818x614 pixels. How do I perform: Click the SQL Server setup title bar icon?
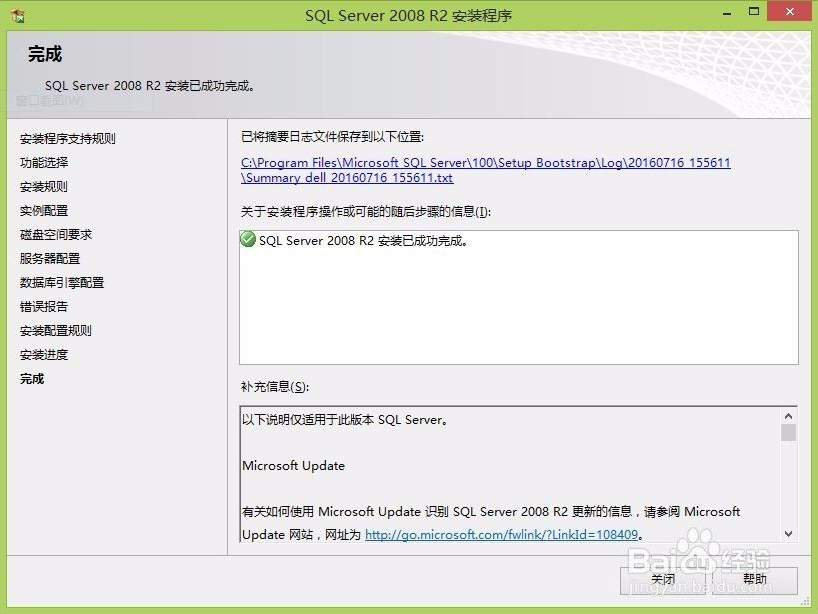click(x=17, y=16)
